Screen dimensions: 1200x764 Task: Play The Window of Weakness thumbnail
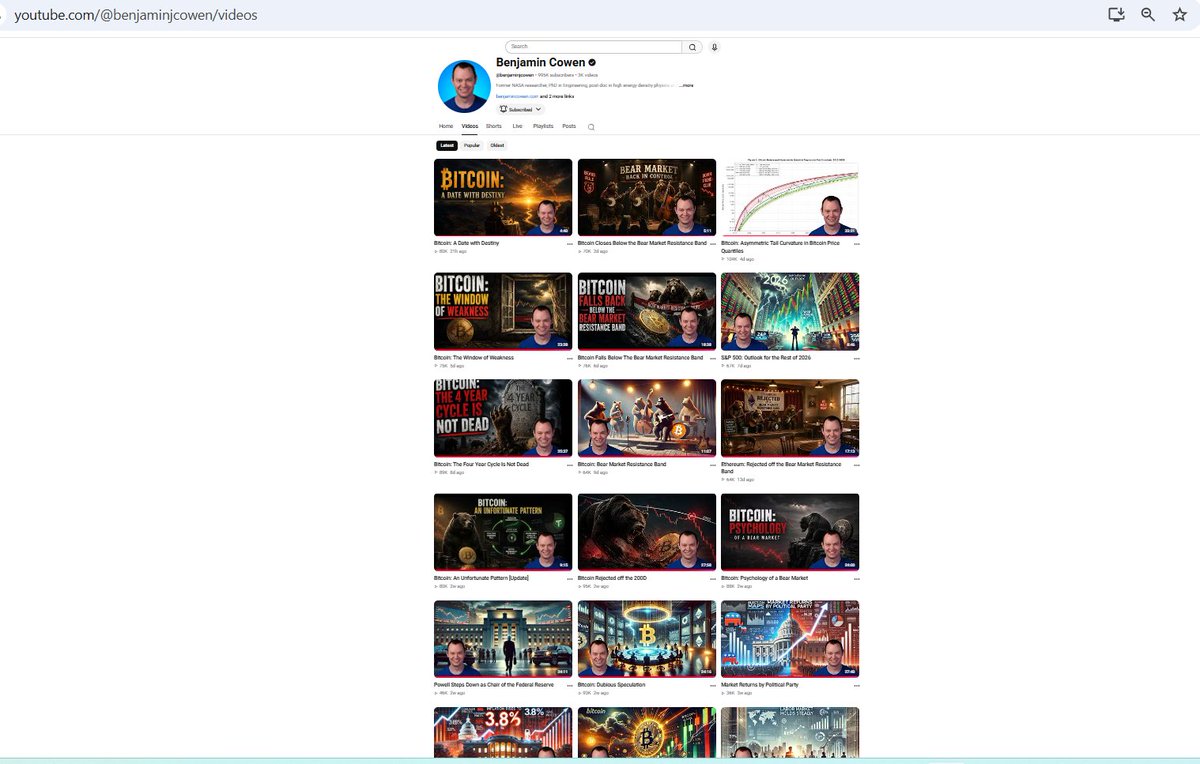[x=503, y=312]
